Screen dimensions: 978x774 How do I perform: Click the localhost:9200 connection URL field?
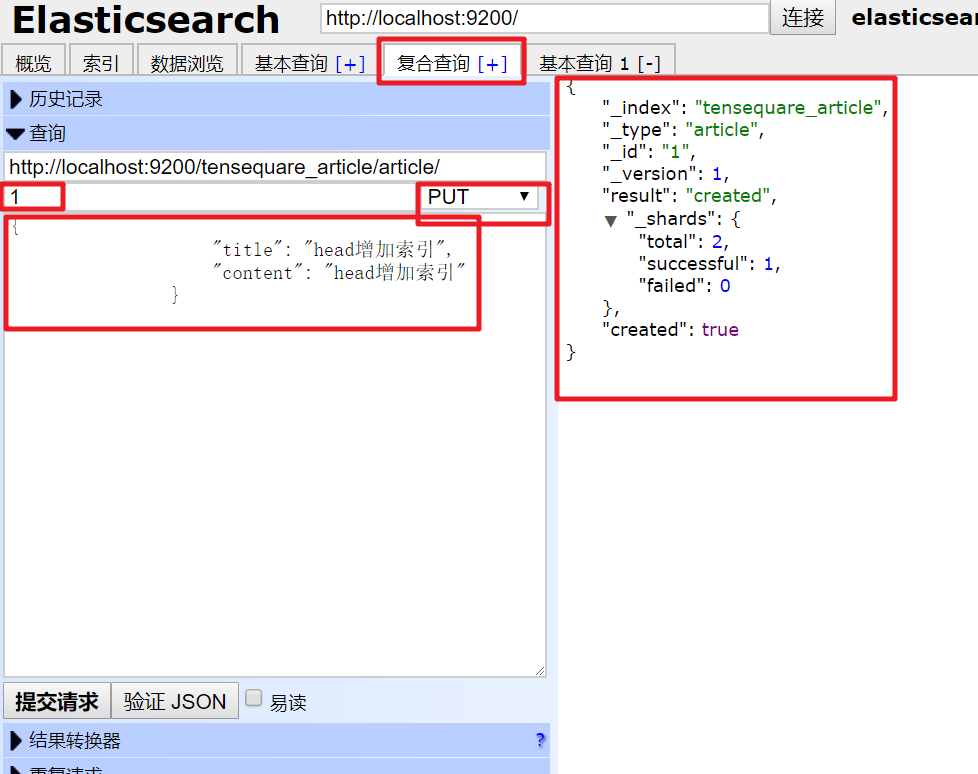tap(544, 18)
